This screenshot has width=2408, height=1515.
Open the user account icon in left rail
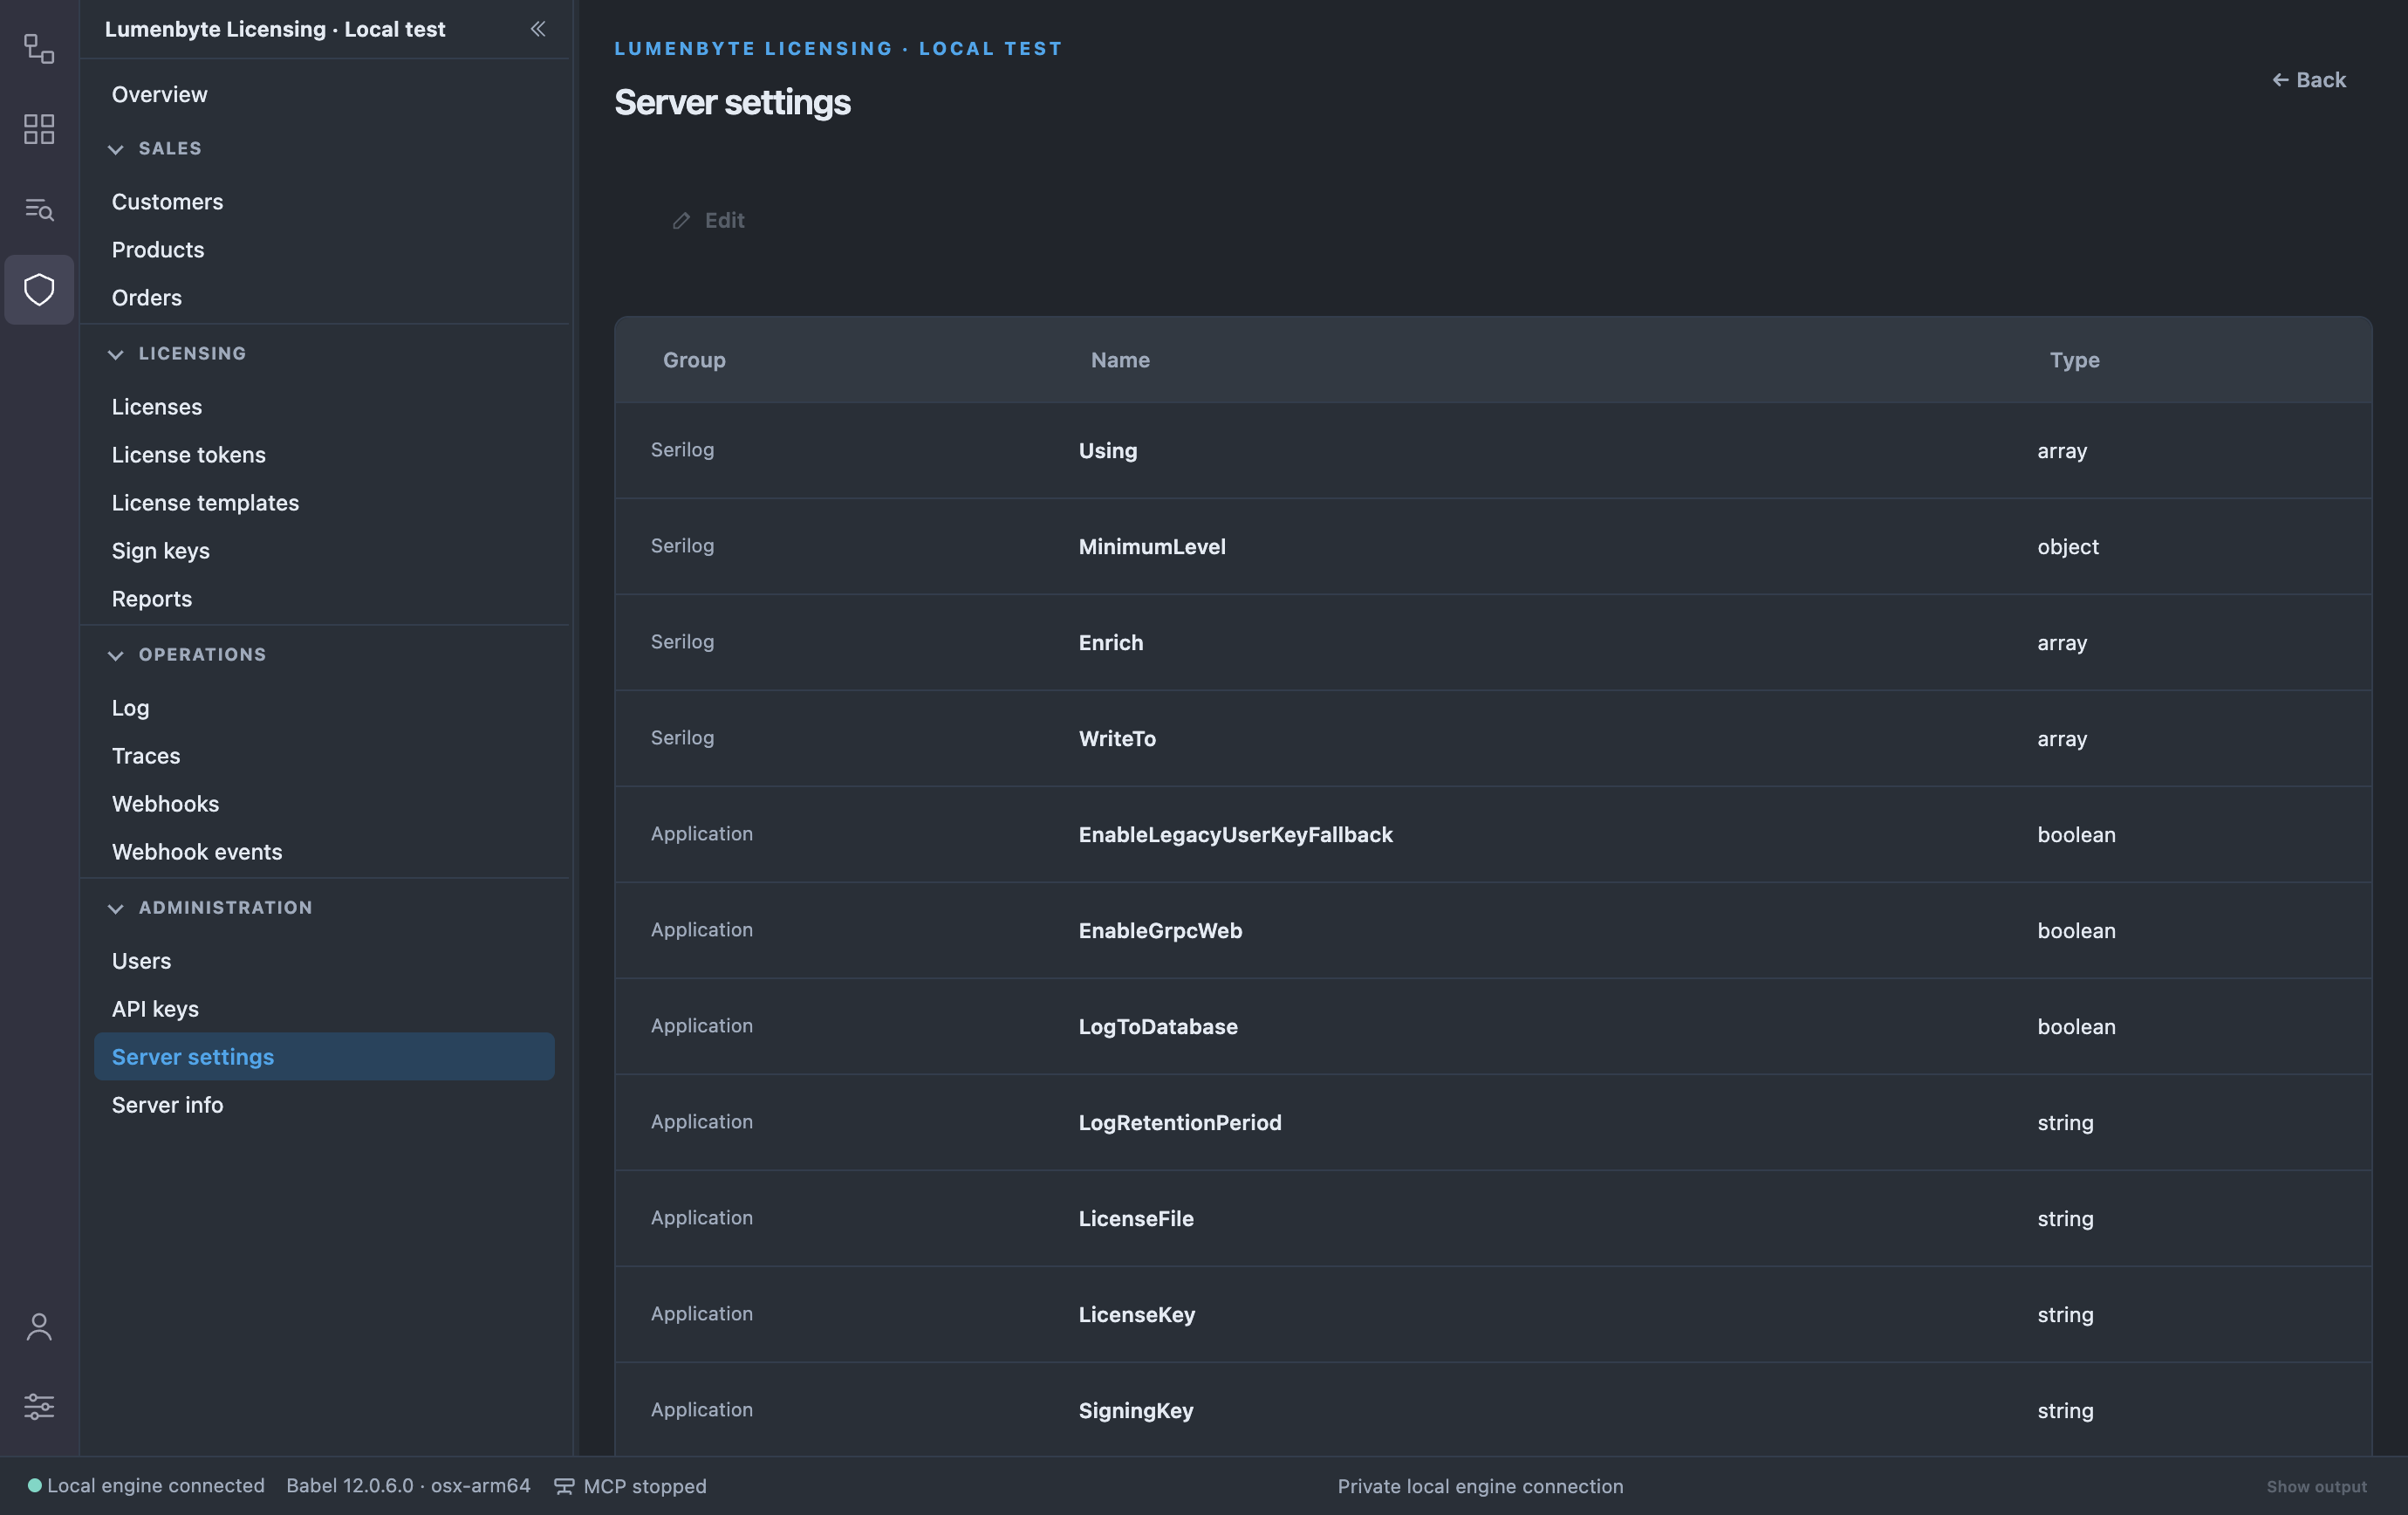tap(39, 1326)
